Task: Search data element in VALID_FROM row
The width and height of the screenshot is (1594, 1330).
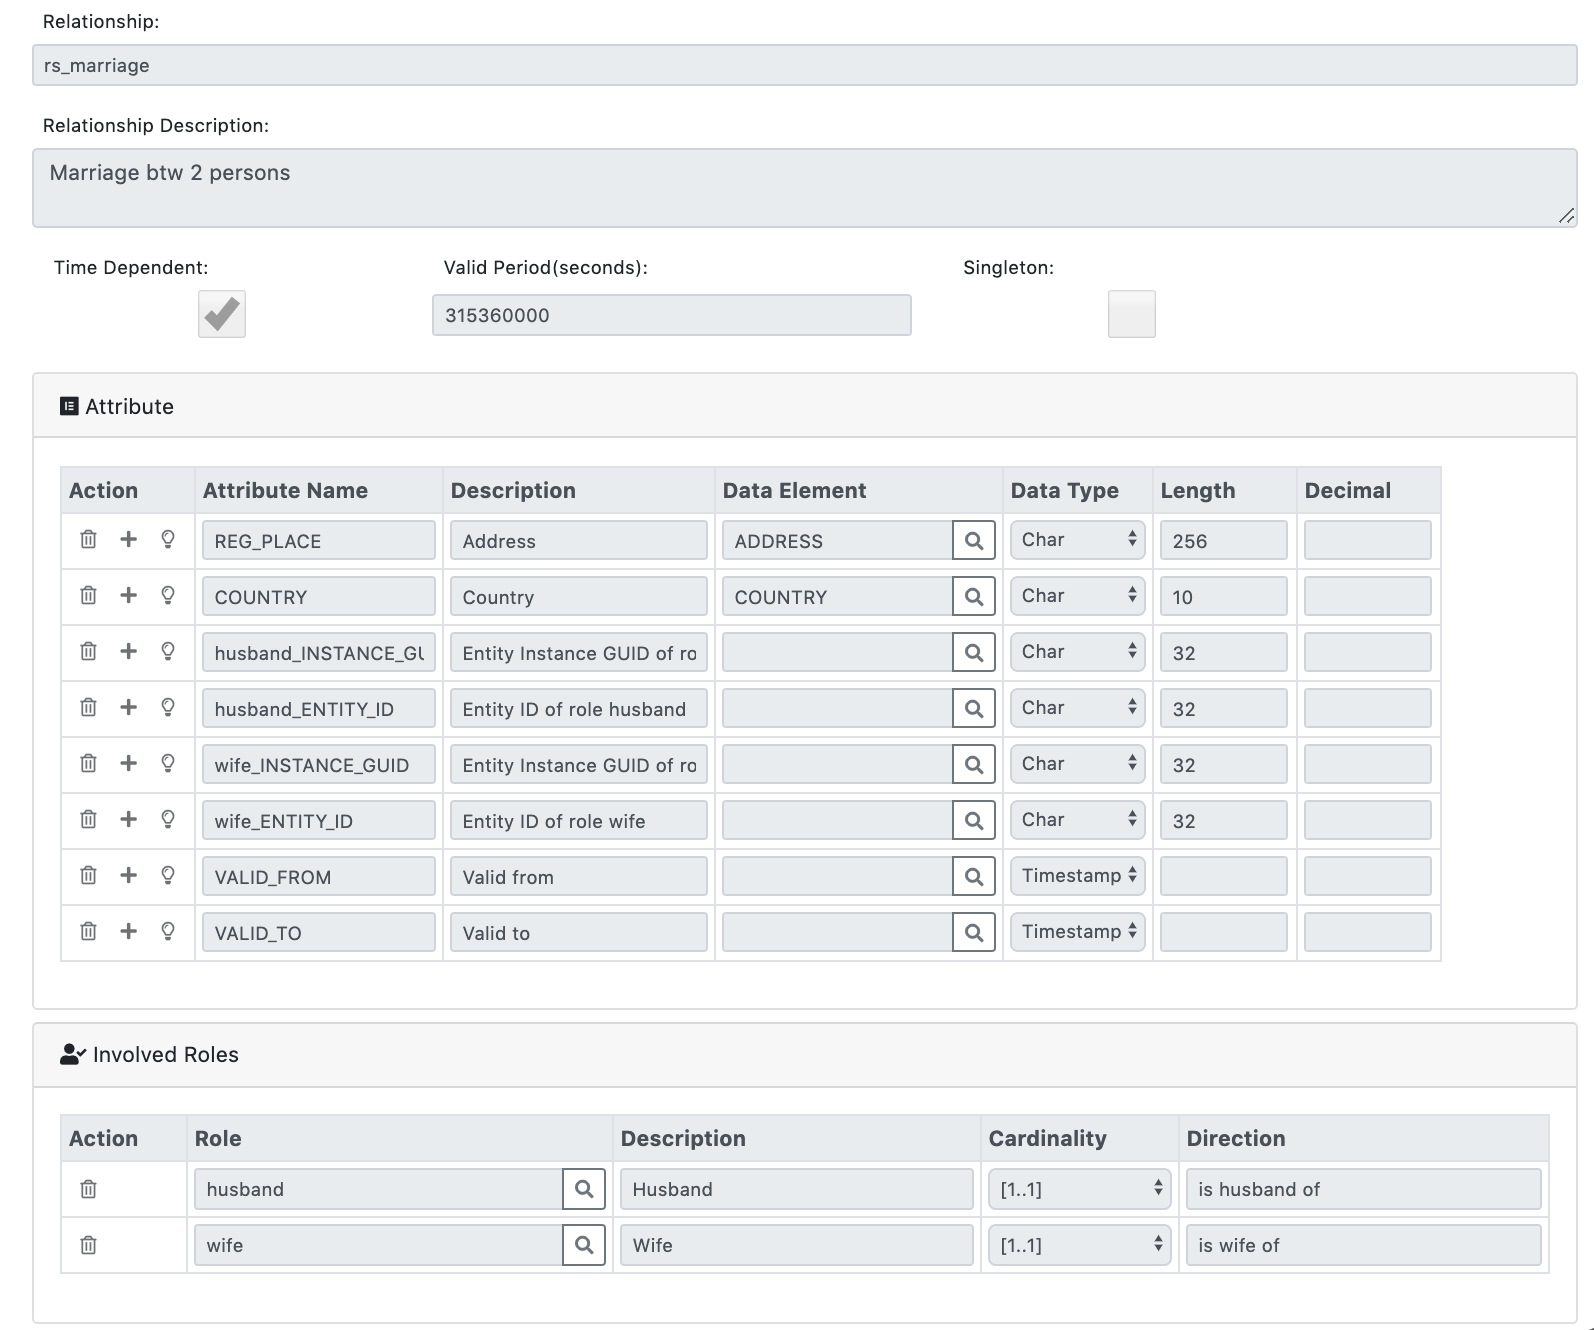Action: [973, 877]
